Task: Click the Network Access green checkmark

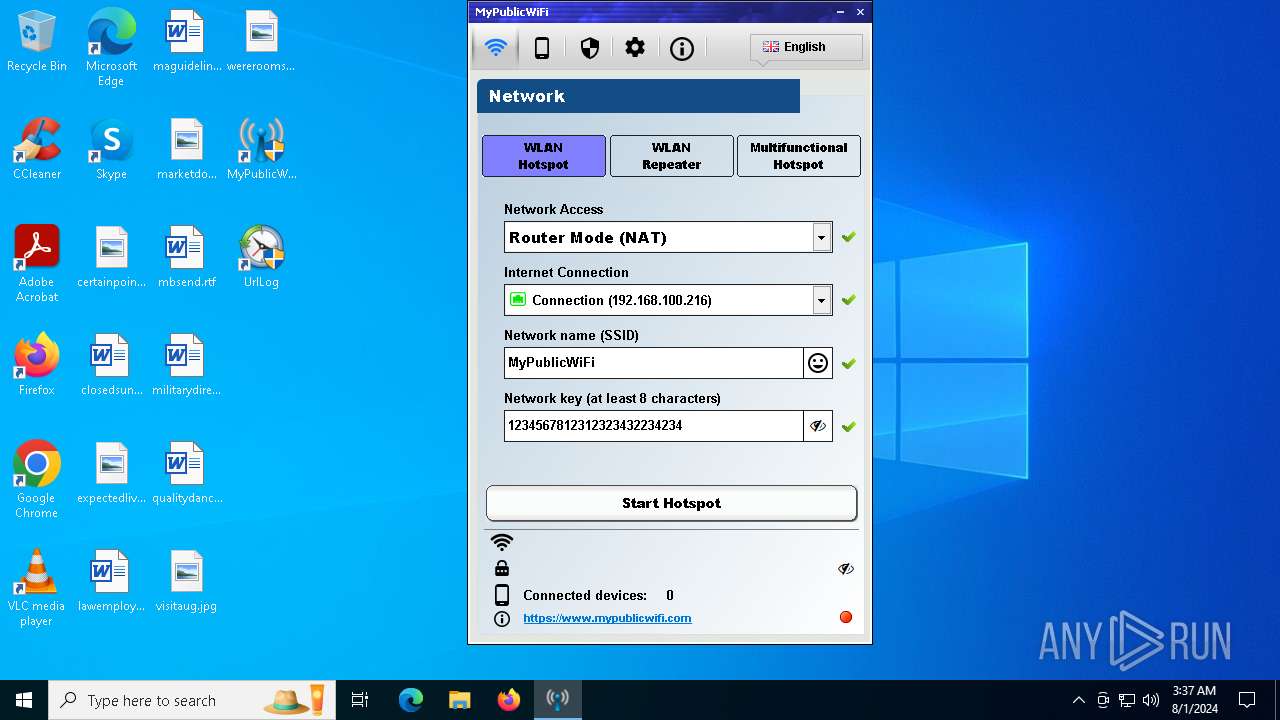Action: pyautogui.click(x=848, y=237)
